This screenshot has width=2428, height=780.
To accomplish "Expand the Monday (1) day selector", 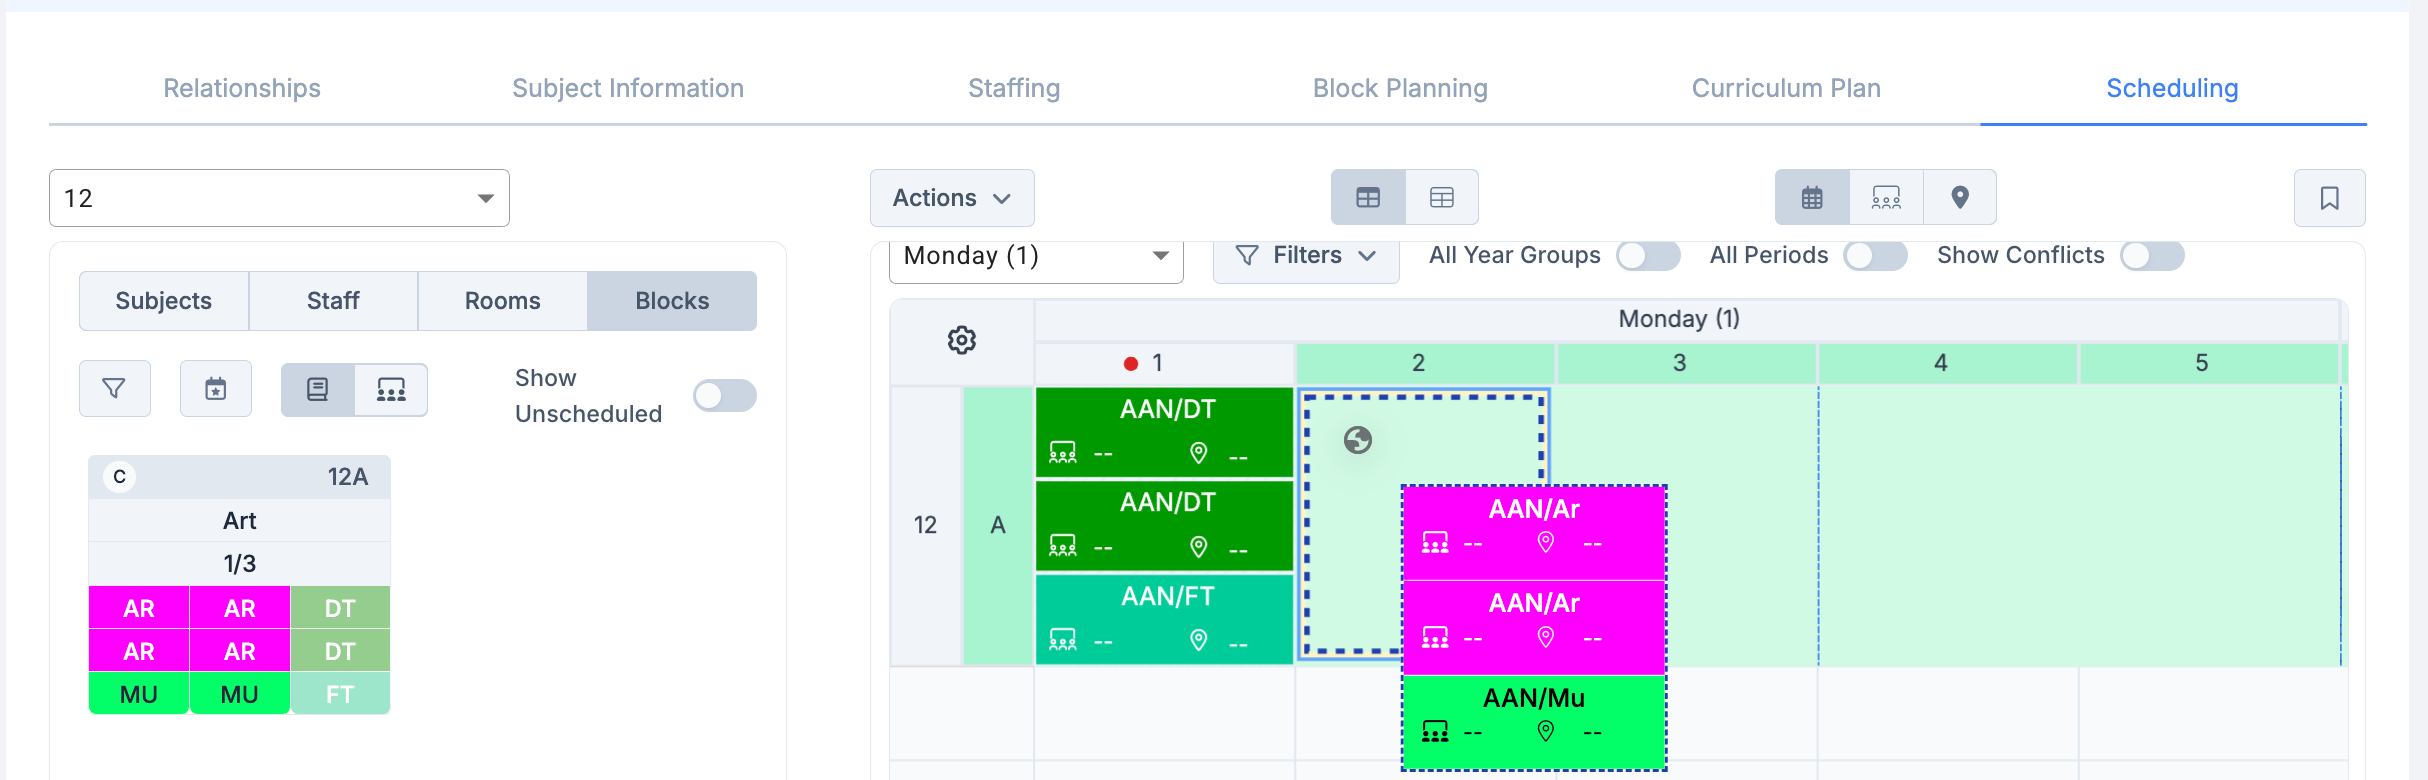I will pyautogui.click(x=1036, y=256).
